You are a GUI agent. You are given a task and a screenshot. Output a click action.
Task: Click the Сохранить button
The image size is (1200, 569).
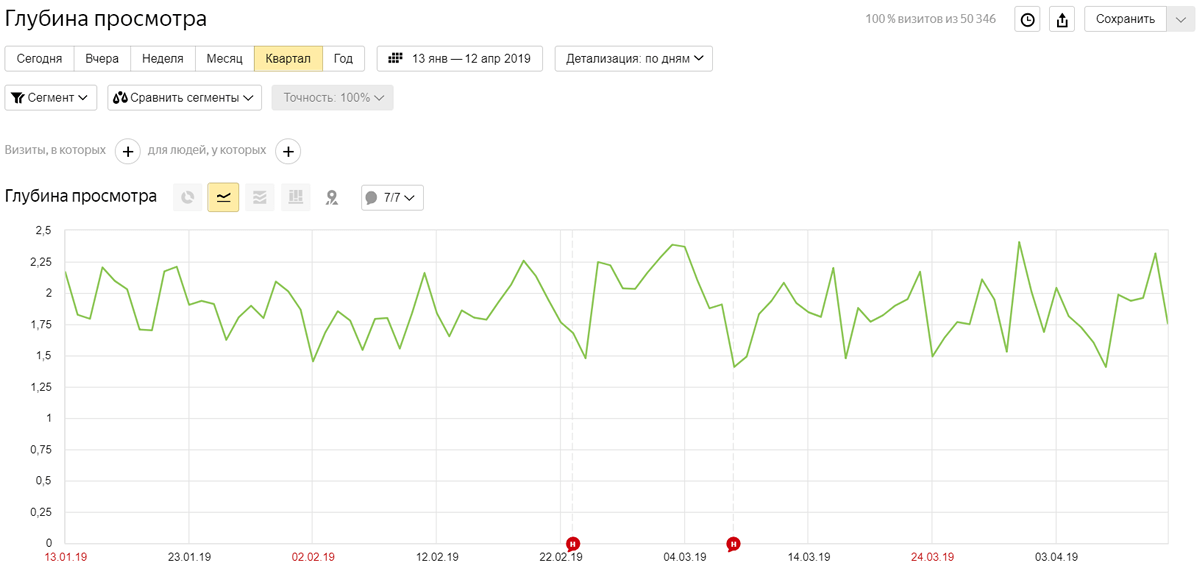point(1125,19)
